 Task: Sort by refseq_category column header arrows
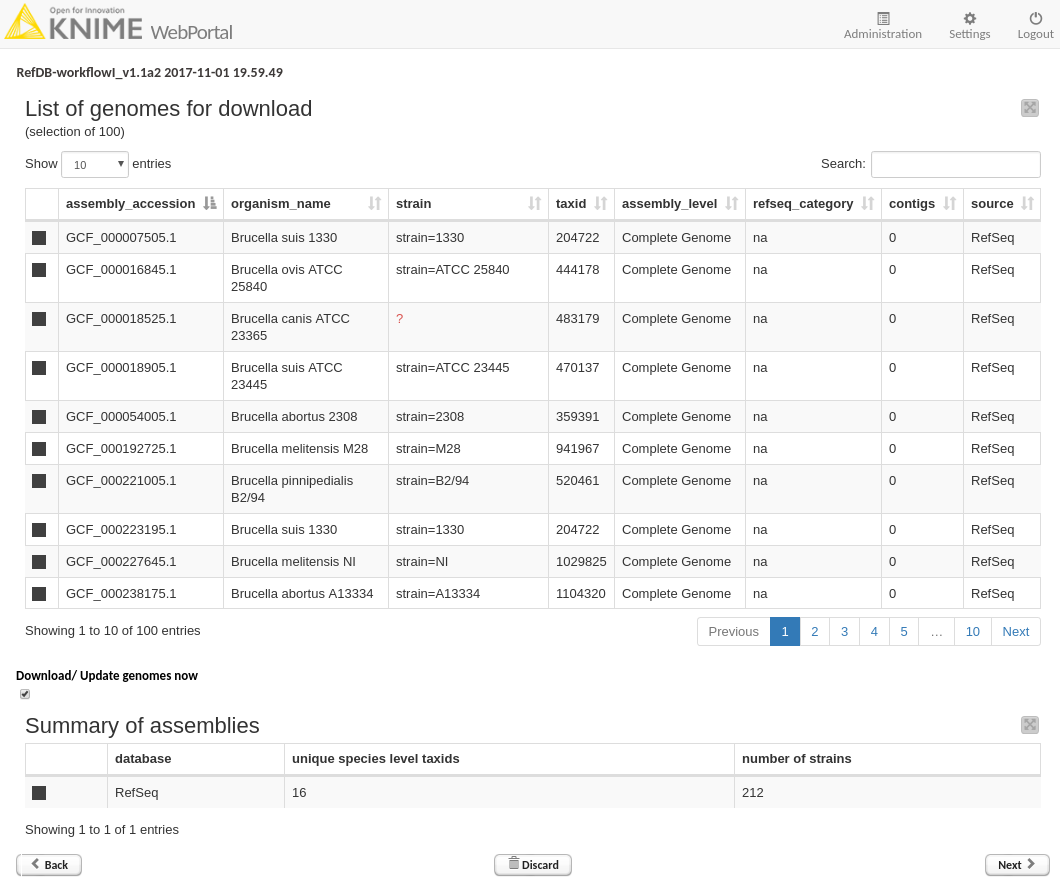[867, 204]
